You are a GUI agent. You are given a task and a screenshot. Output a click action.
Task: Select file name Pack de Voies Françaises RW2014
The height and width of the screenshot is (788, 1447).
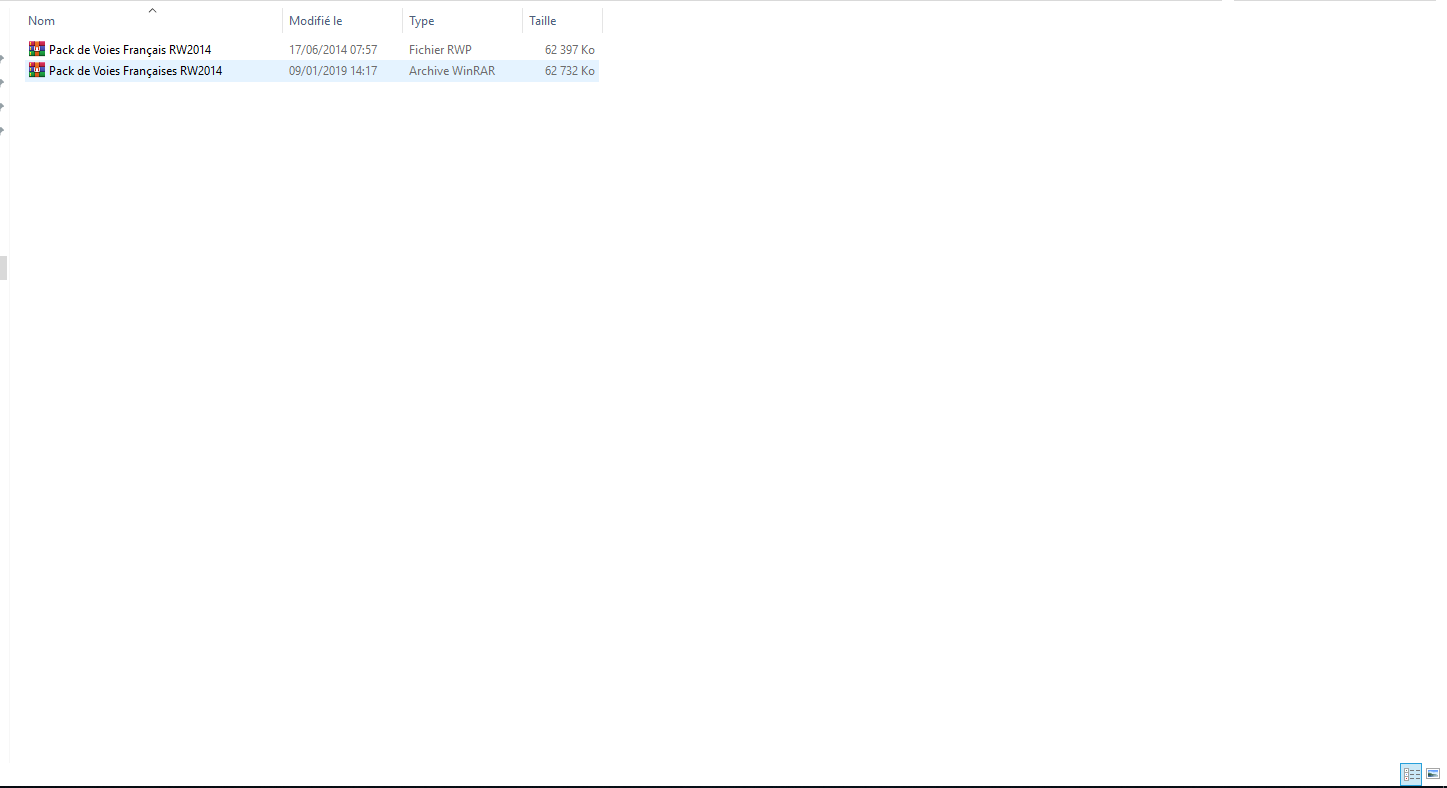coord(136,71)
